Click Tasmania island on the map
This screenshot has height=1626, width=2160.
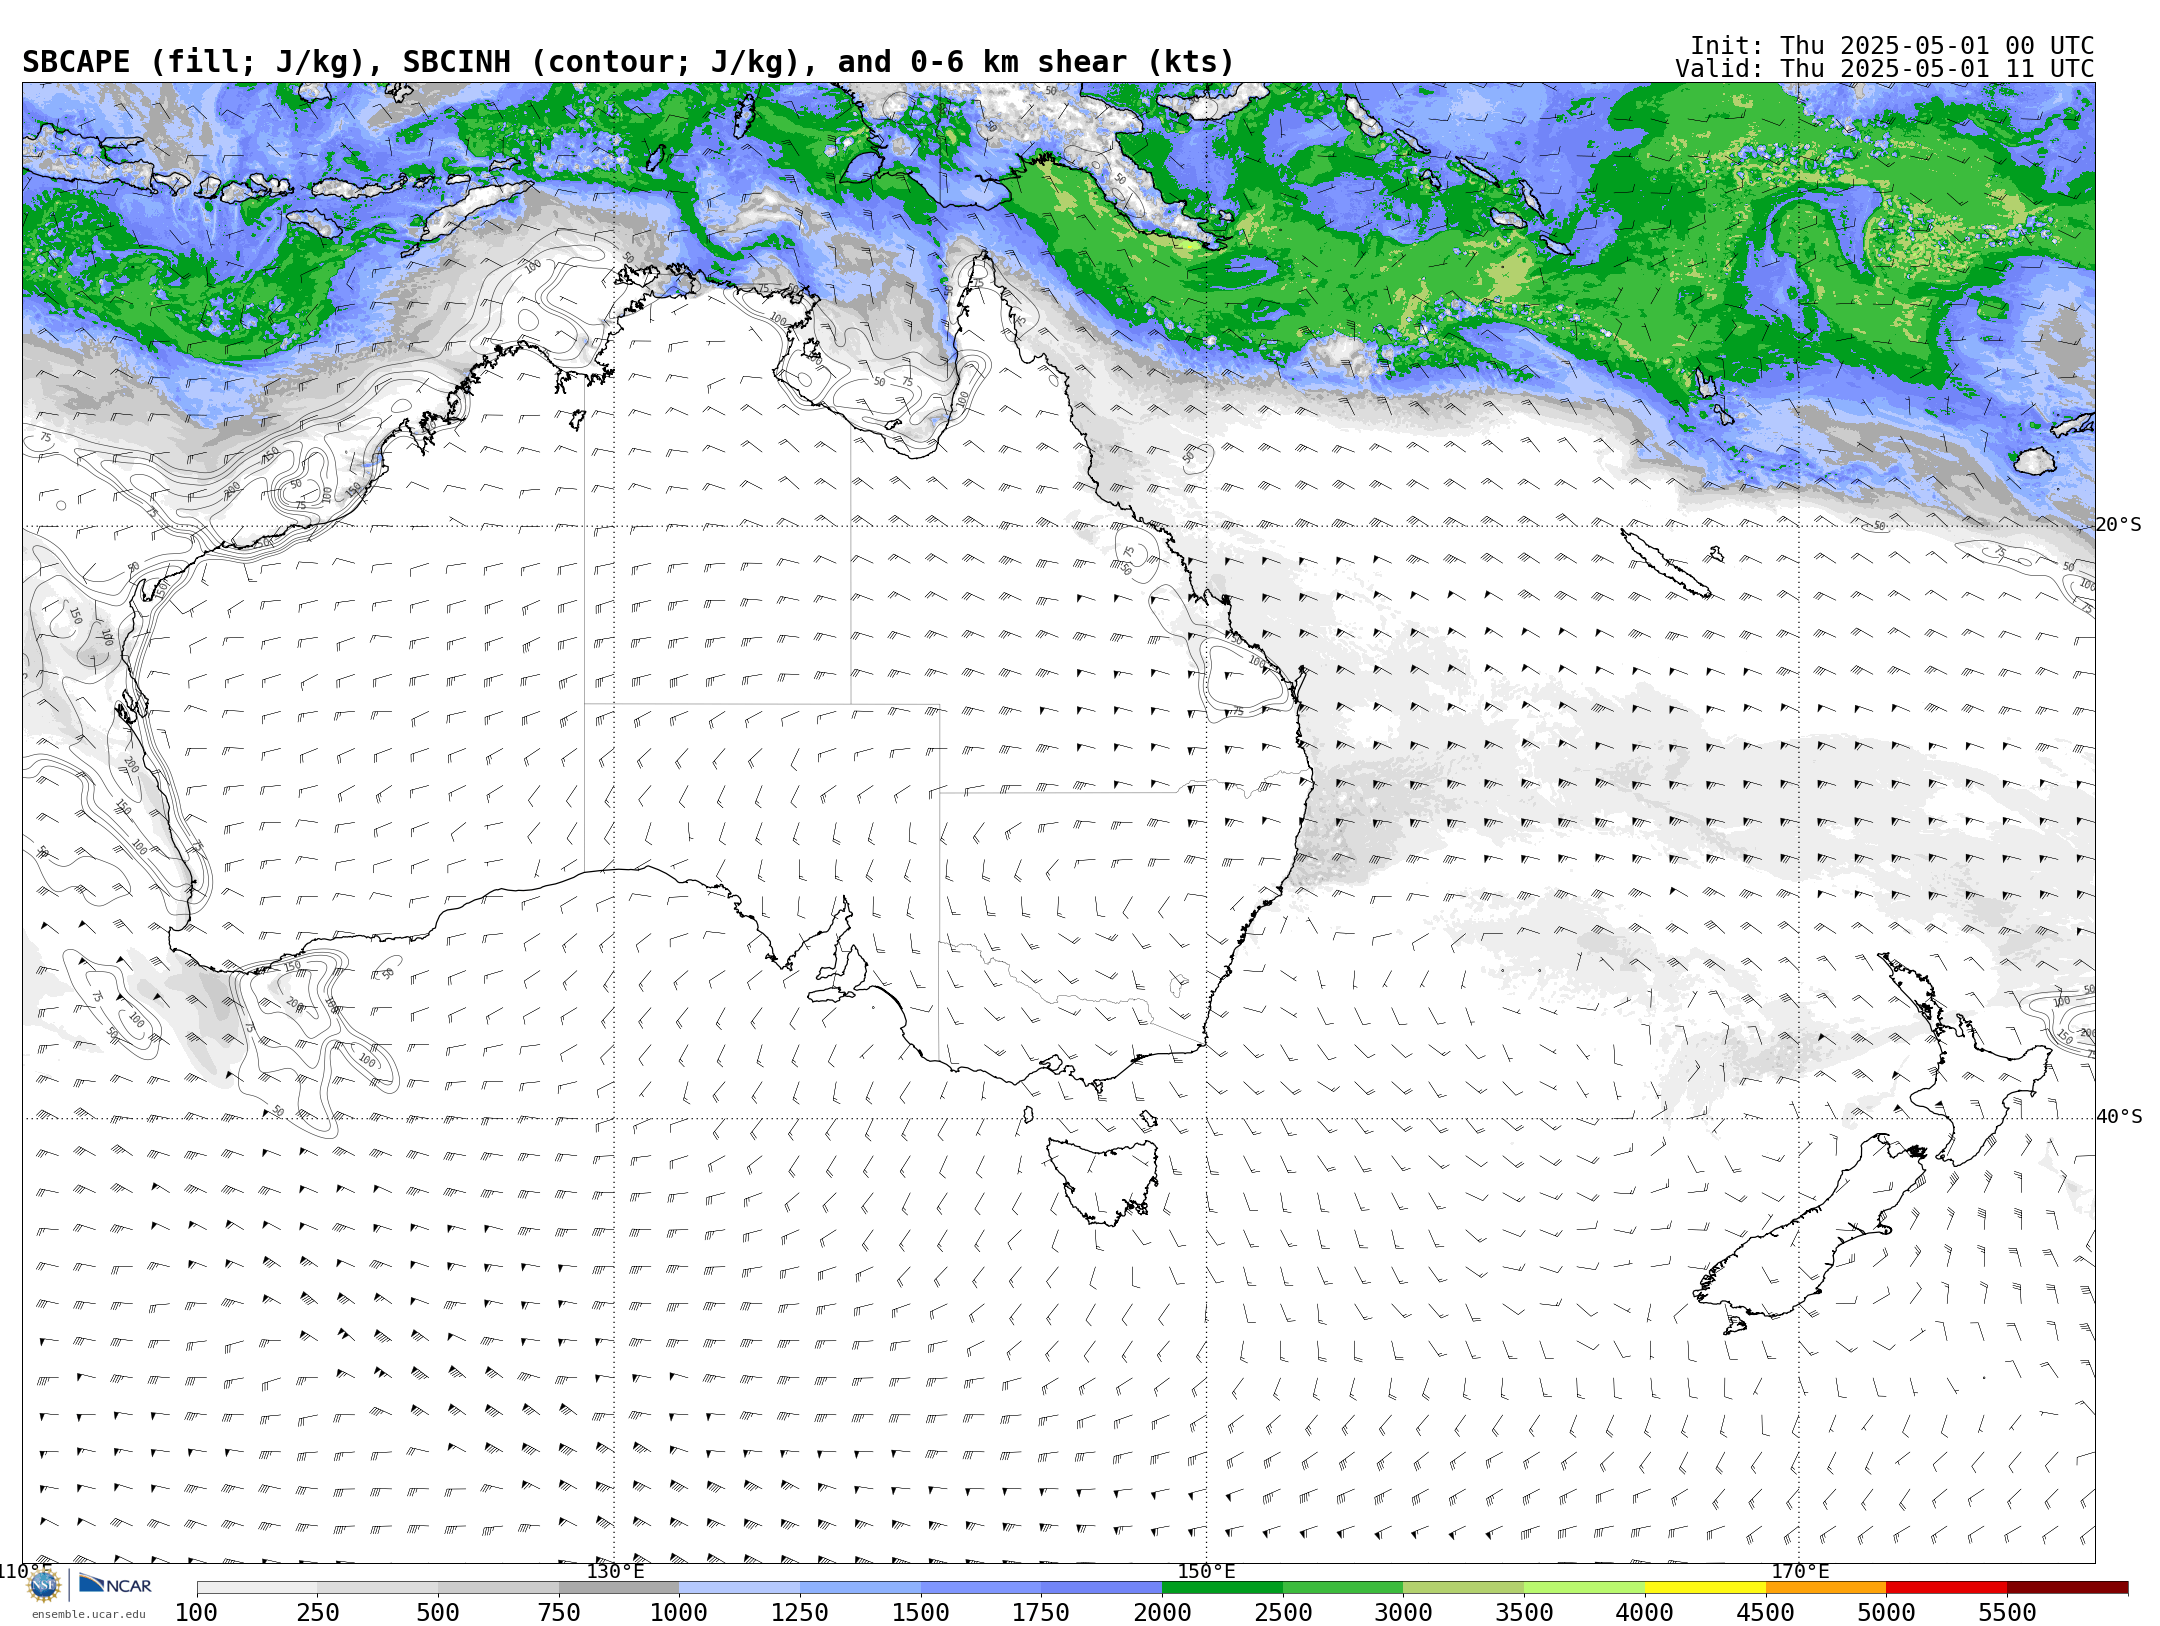click(1104, 1180)
